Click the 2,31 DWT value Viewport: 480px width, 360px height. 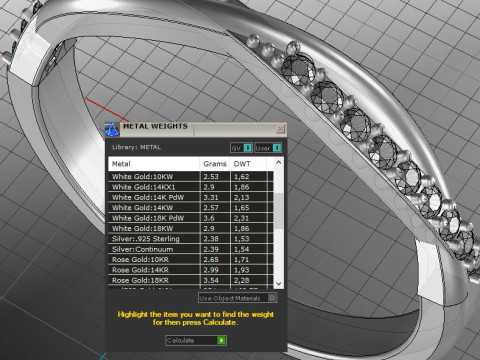[x=241, y=218]
